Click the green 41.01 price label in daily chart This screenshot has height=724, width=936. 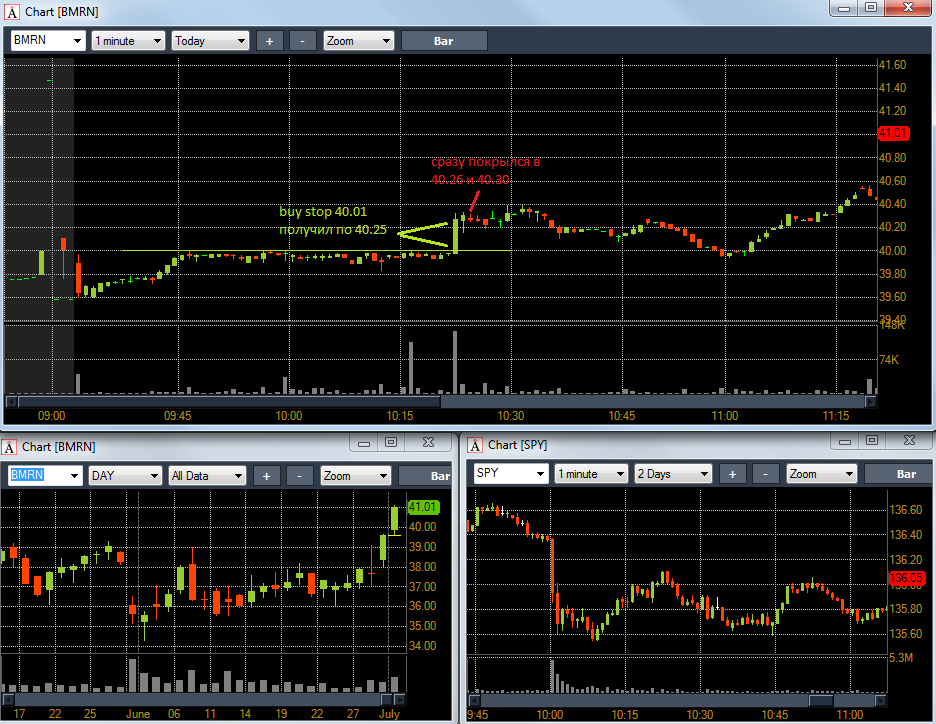423,507
